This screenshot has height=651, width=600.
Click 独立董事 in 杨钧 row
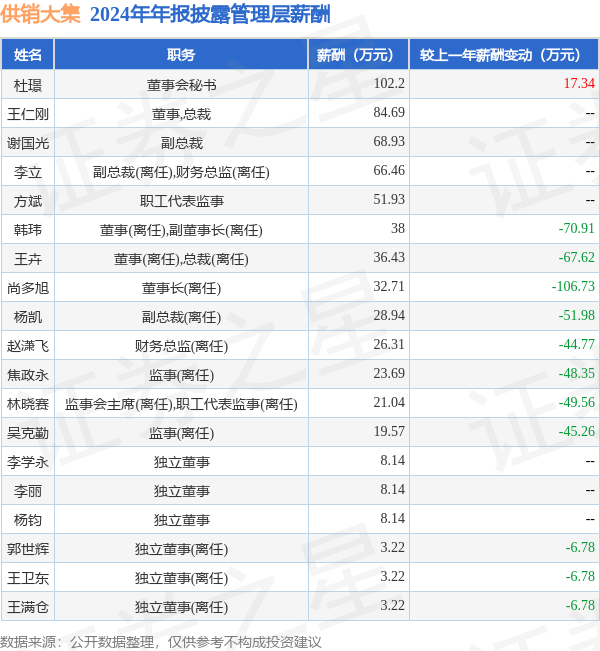pos(181,521)
